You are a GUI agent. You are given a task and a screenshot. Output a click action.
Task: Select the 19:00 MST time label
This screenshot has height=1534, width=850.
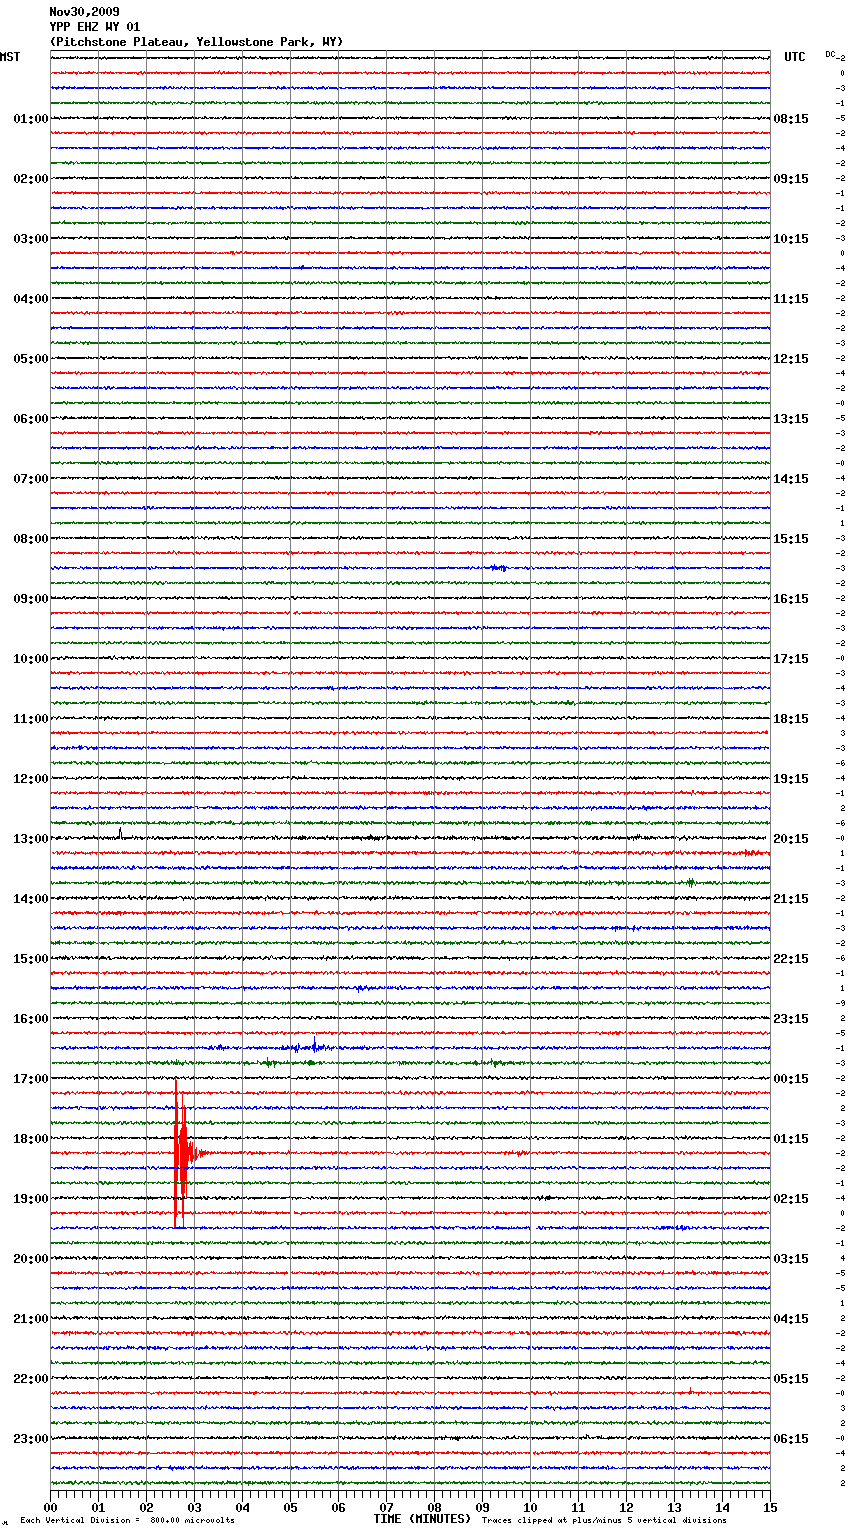(x=31, y=1199)
